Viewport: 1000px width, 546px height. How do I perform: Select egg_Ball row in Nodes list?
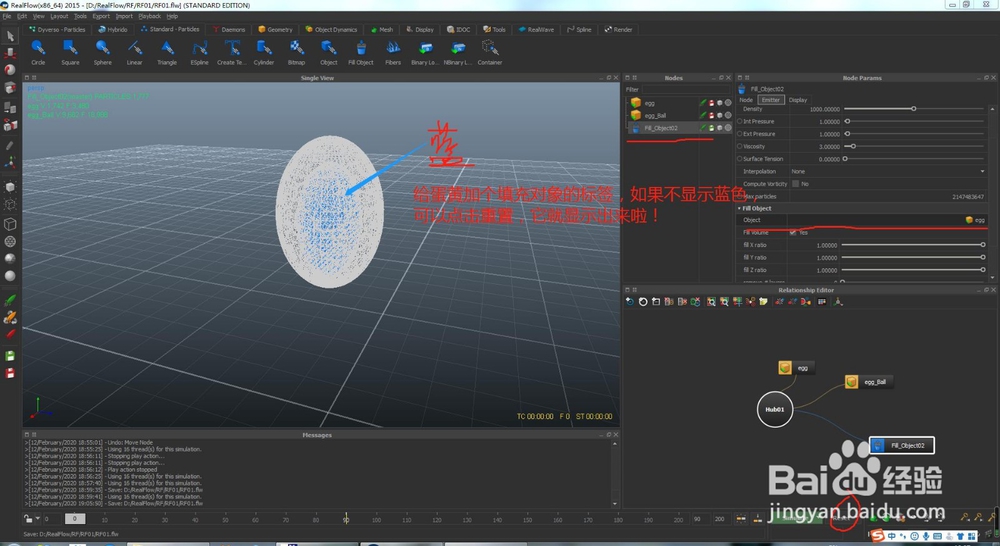(x=679, y=115)
